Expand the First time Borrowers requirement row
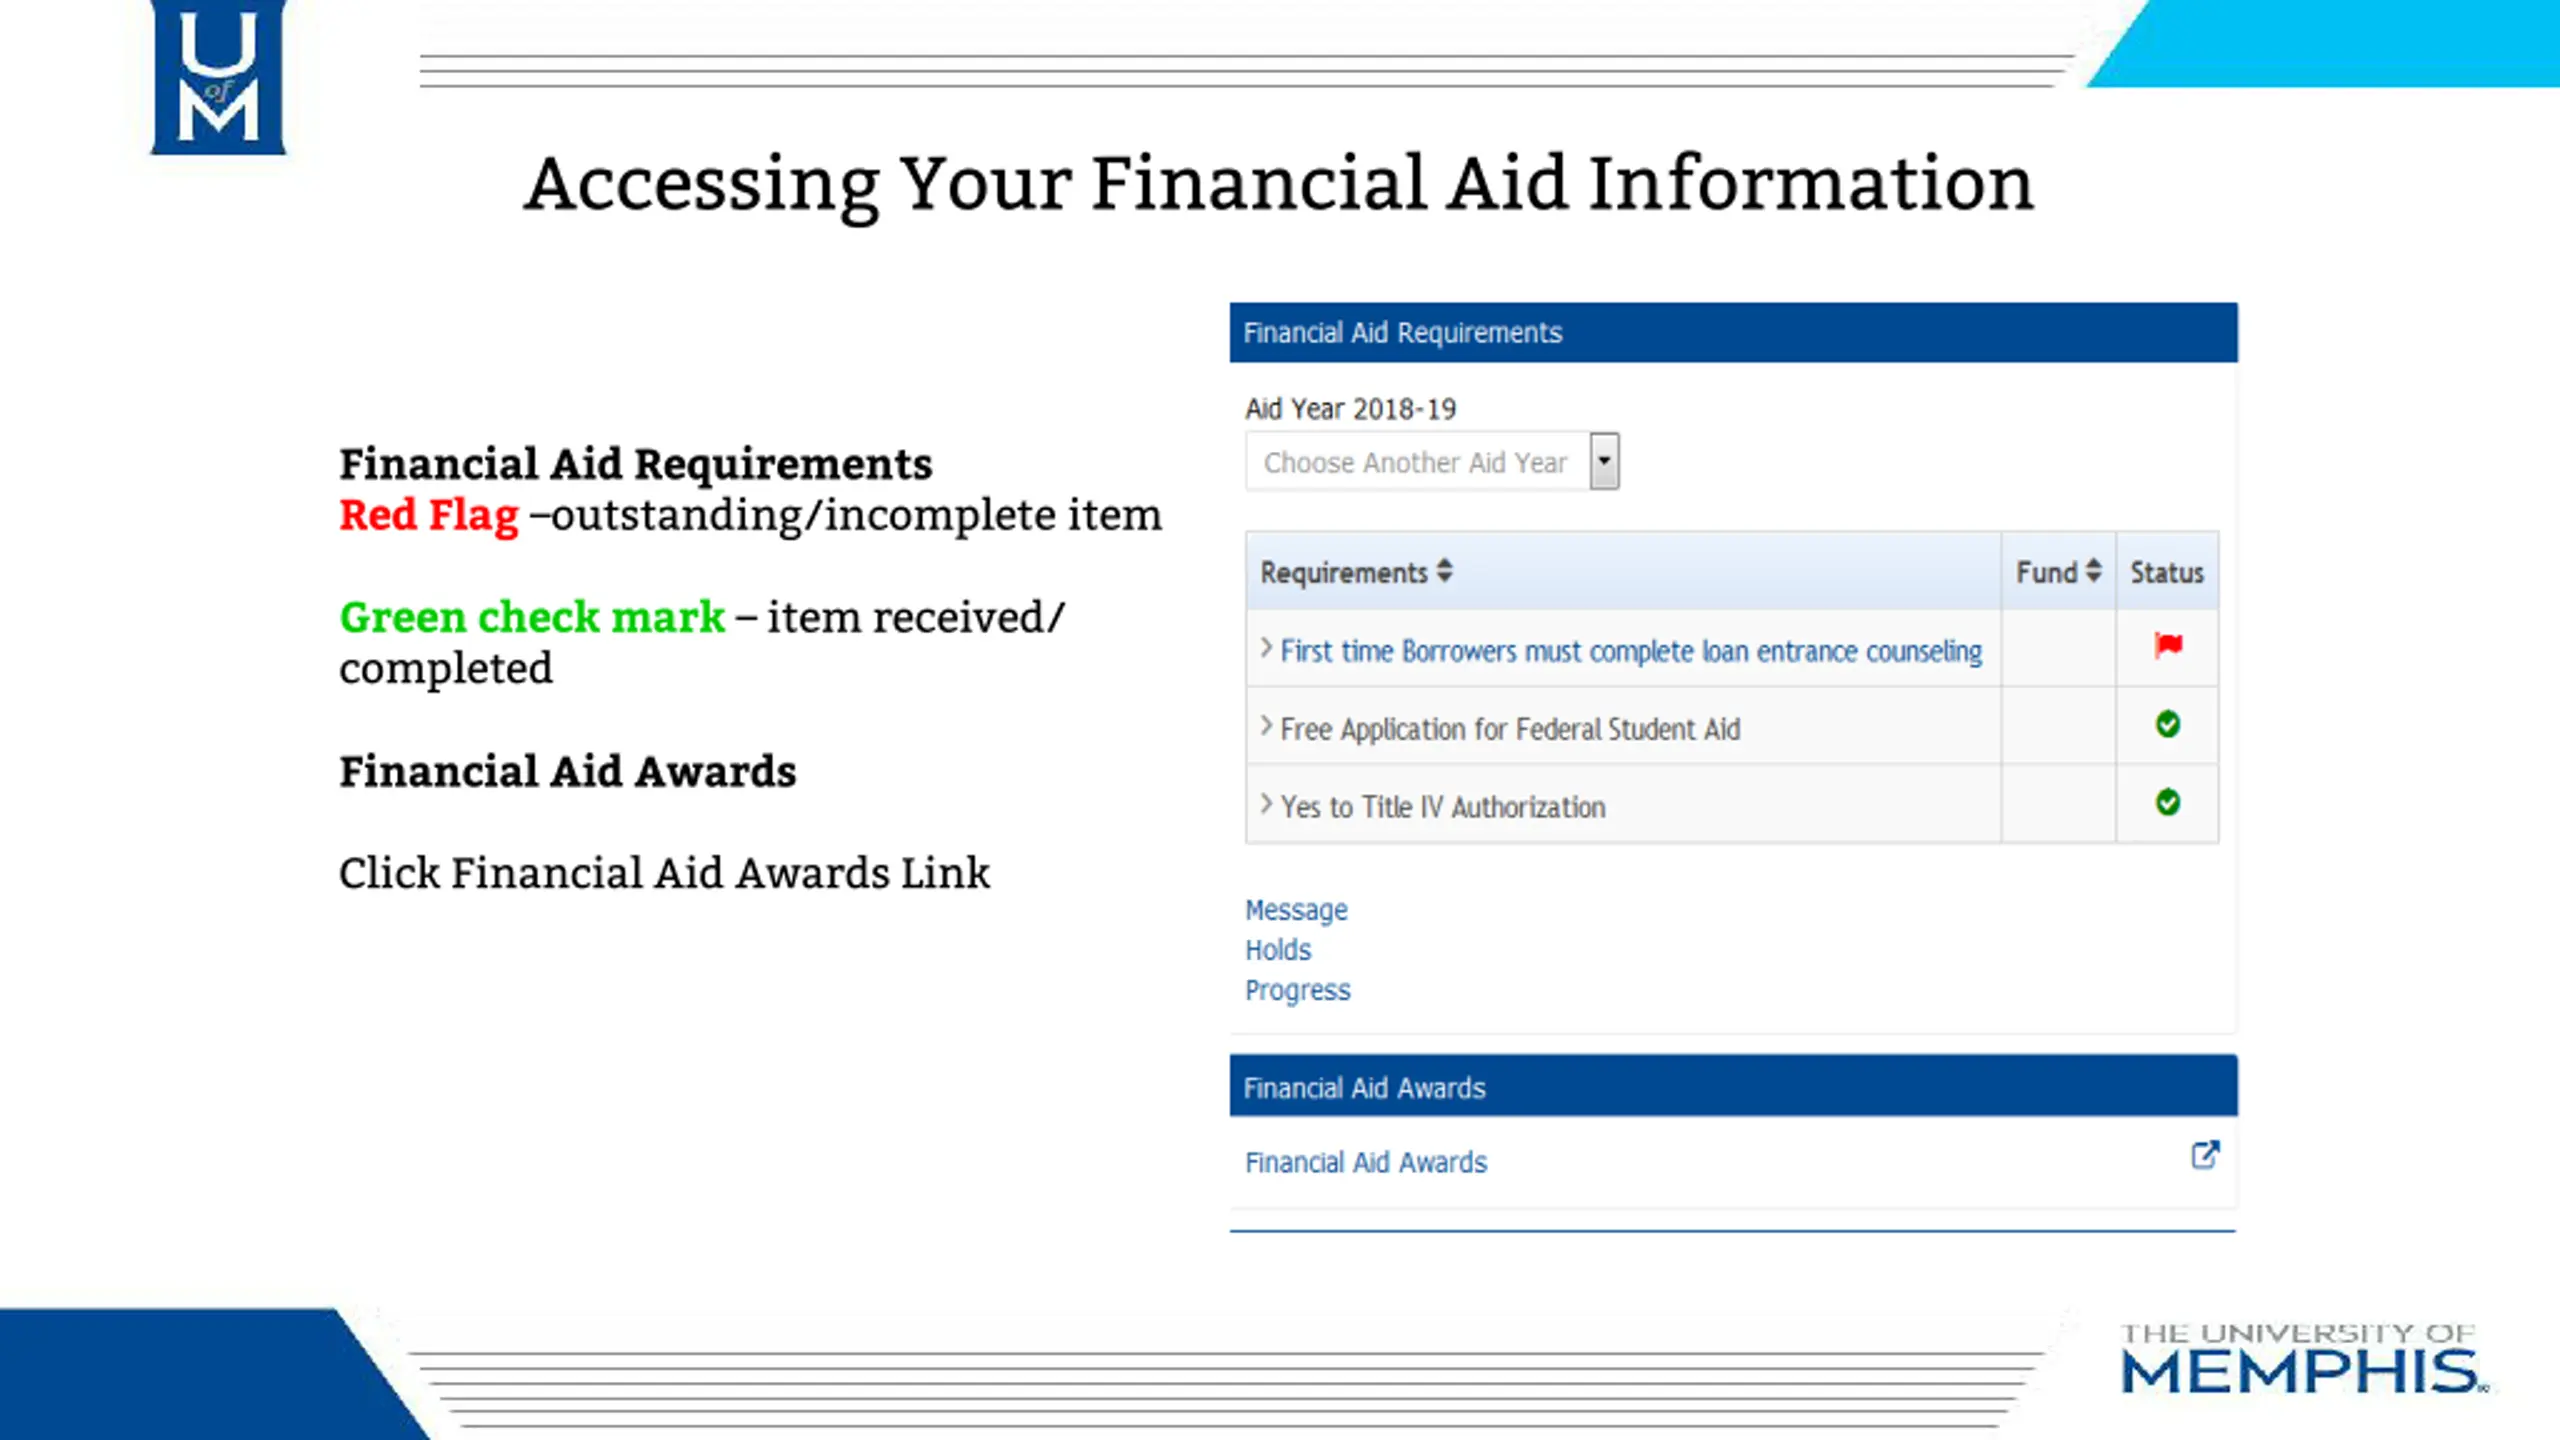The height and width of the screenshot is (1440, 2560). pos(1266,648)
